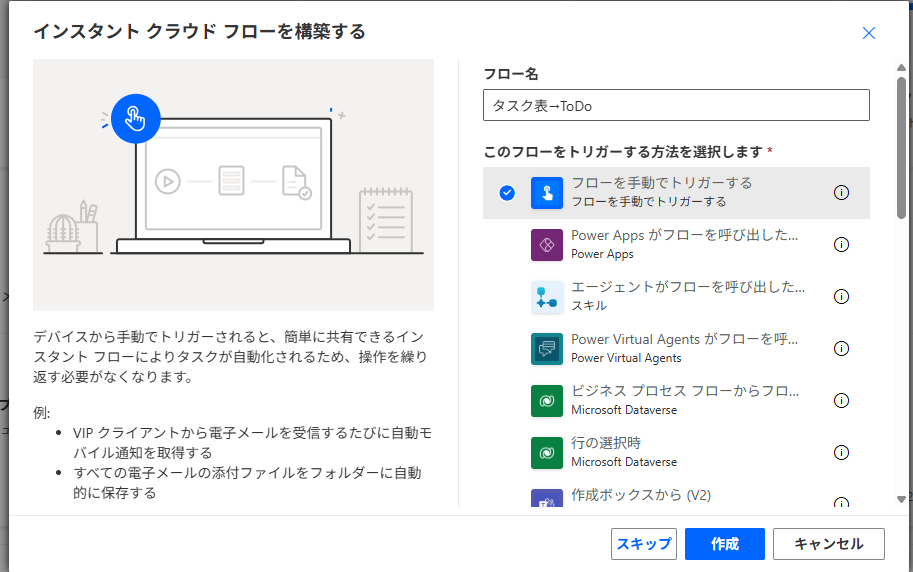Click the agent skill trigger icon
Image resolution: width=913 pixels, height=572 pixels.
tap(547, 296)
